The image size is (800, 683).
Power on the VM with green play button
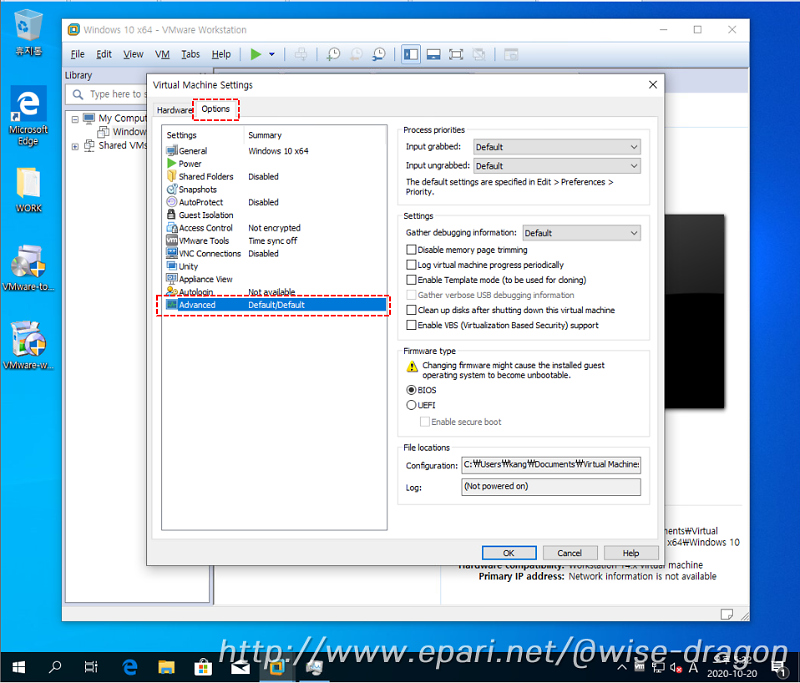[x=256, y=54]
